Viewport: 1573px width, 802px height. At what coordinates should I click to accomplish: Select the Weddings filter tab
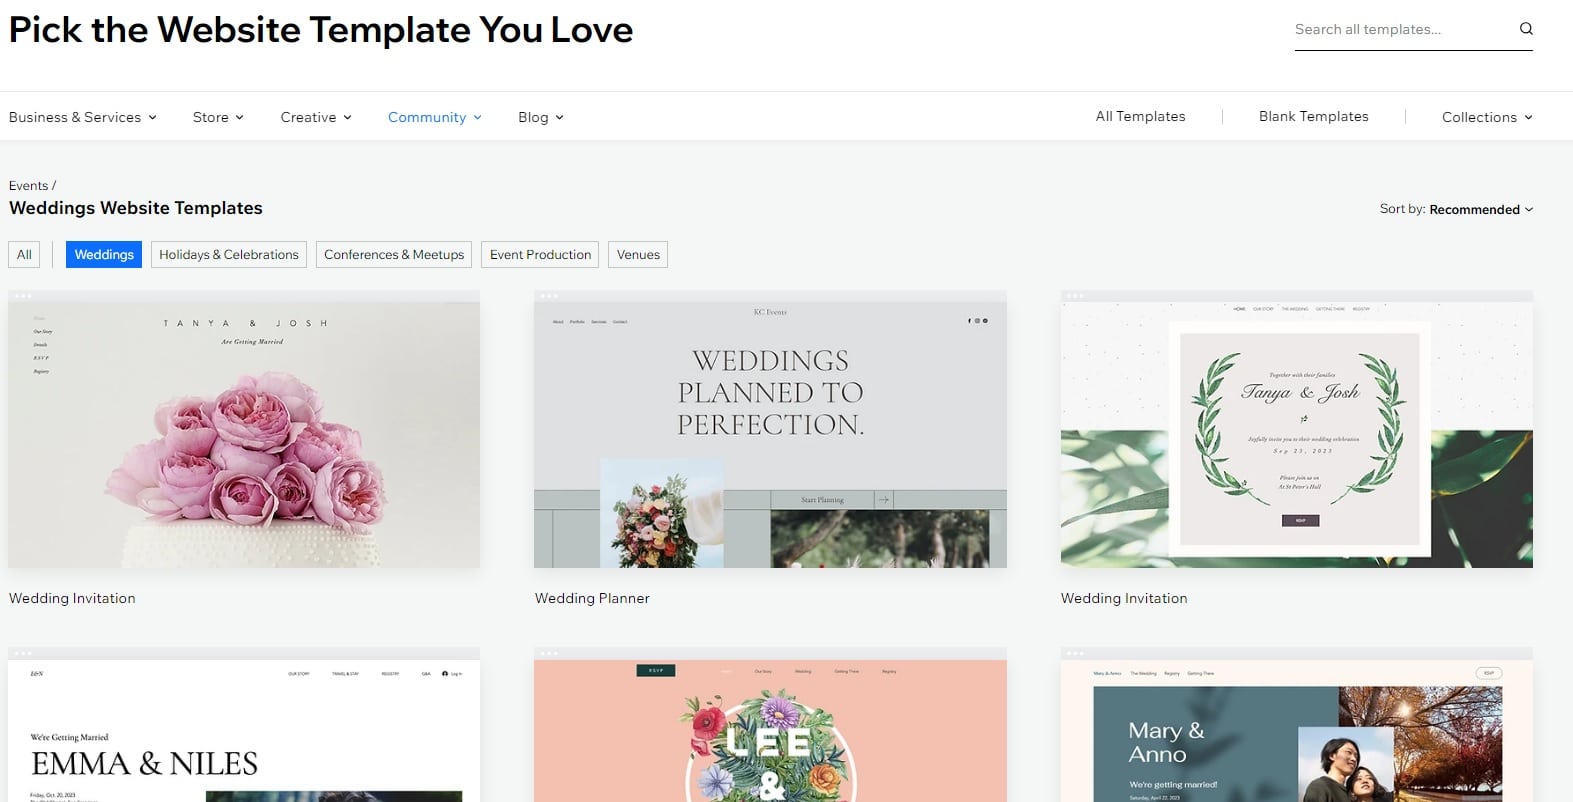point(104,254)
